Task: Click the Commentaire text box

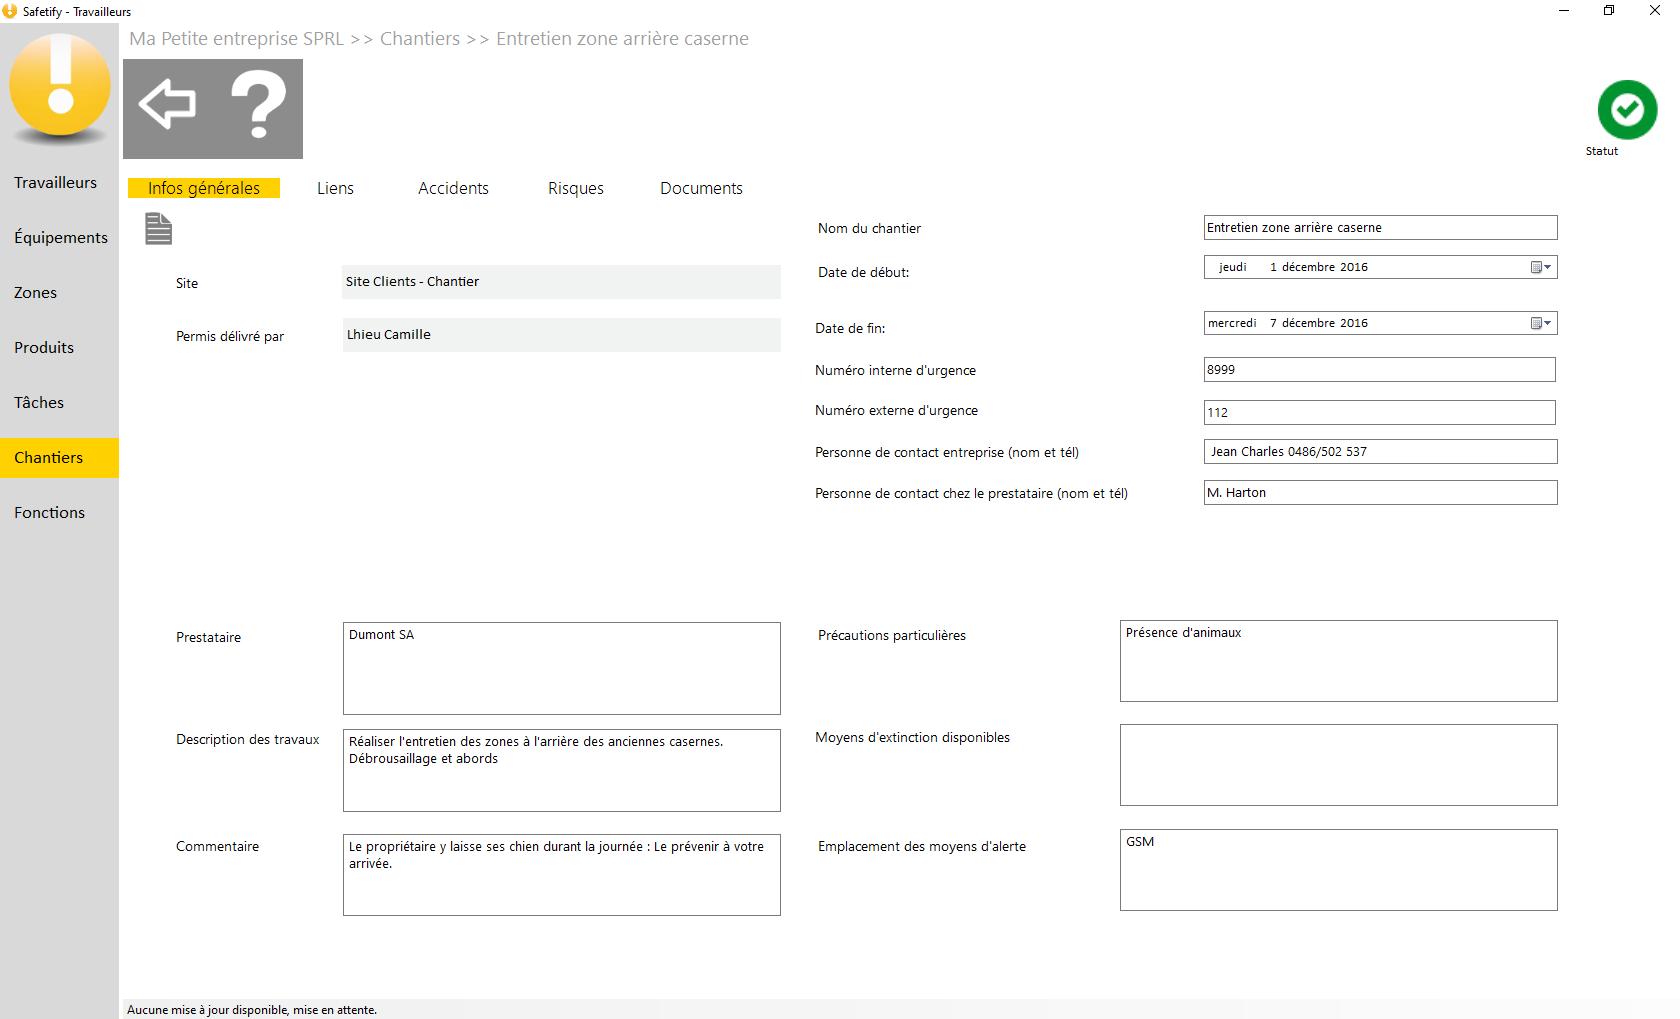Action: pyautogui.click(x=561, y=875)
